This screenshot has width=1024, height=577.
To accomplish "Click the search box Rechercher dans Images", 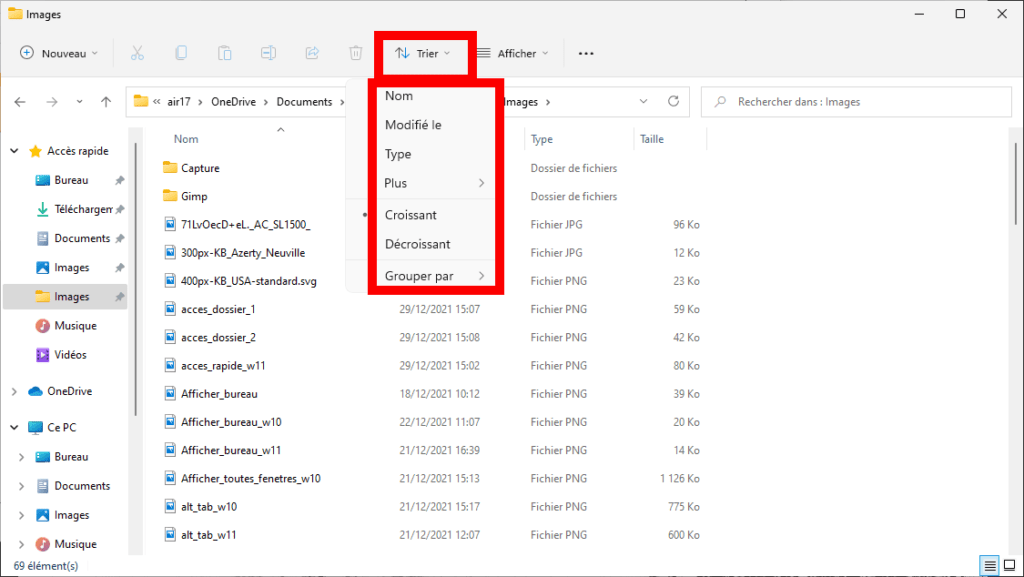I will tap(856, 102).
